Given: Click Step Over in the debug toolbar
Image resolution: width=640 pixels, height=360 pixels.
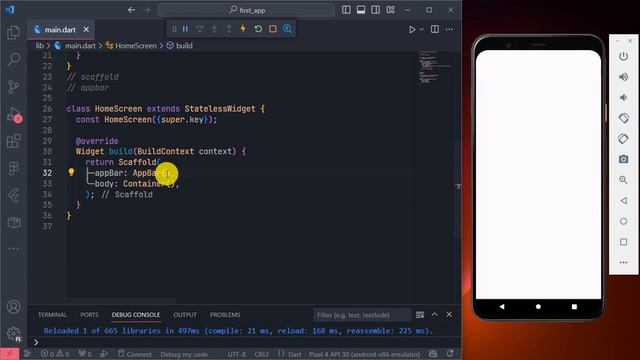Looking at the screenshot, I should [200, 29].
